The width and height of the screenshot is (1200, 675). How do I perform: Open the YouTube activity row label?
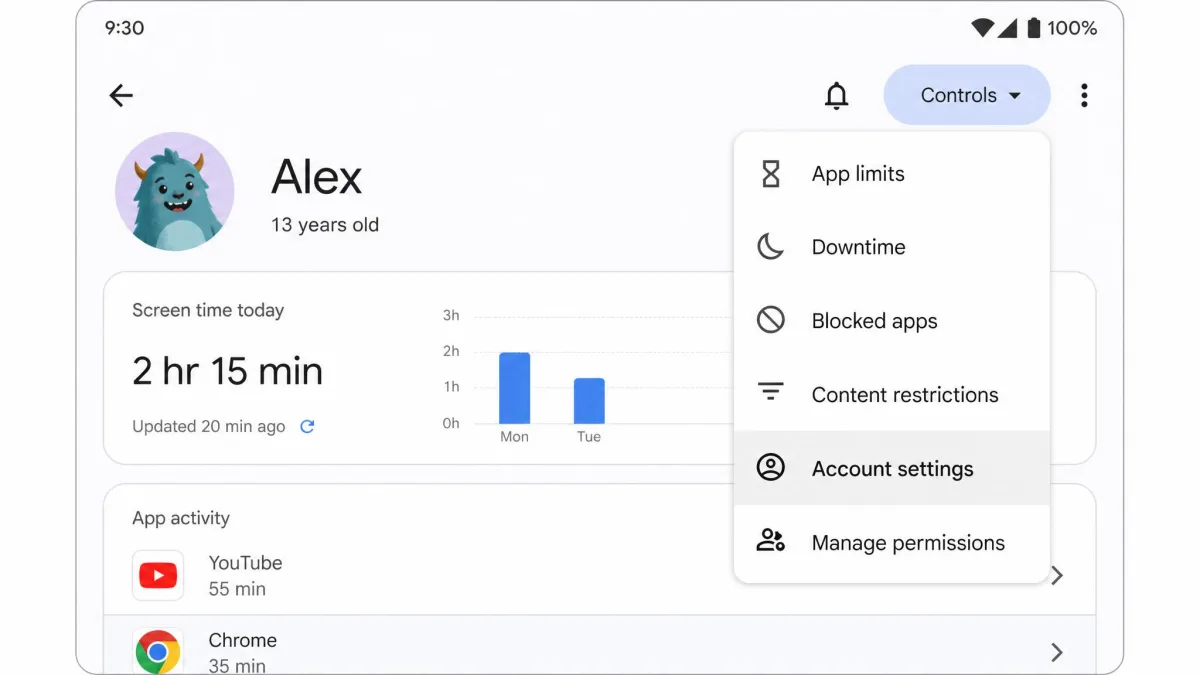[245, 563]
